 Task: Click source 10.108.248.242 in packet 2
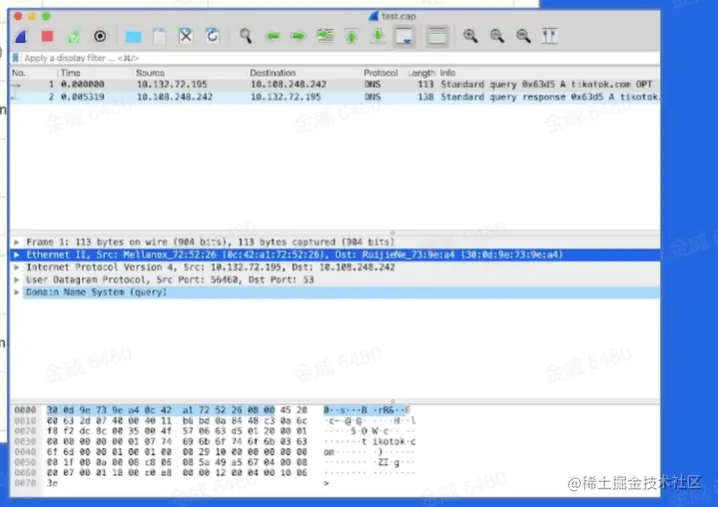coord(174,97)
